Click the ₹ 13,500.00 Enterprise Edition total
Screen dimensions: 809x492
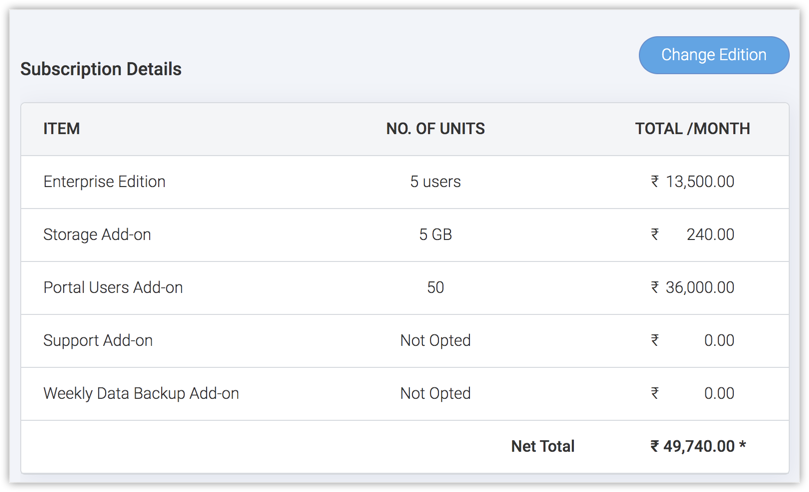coord(692,182)
